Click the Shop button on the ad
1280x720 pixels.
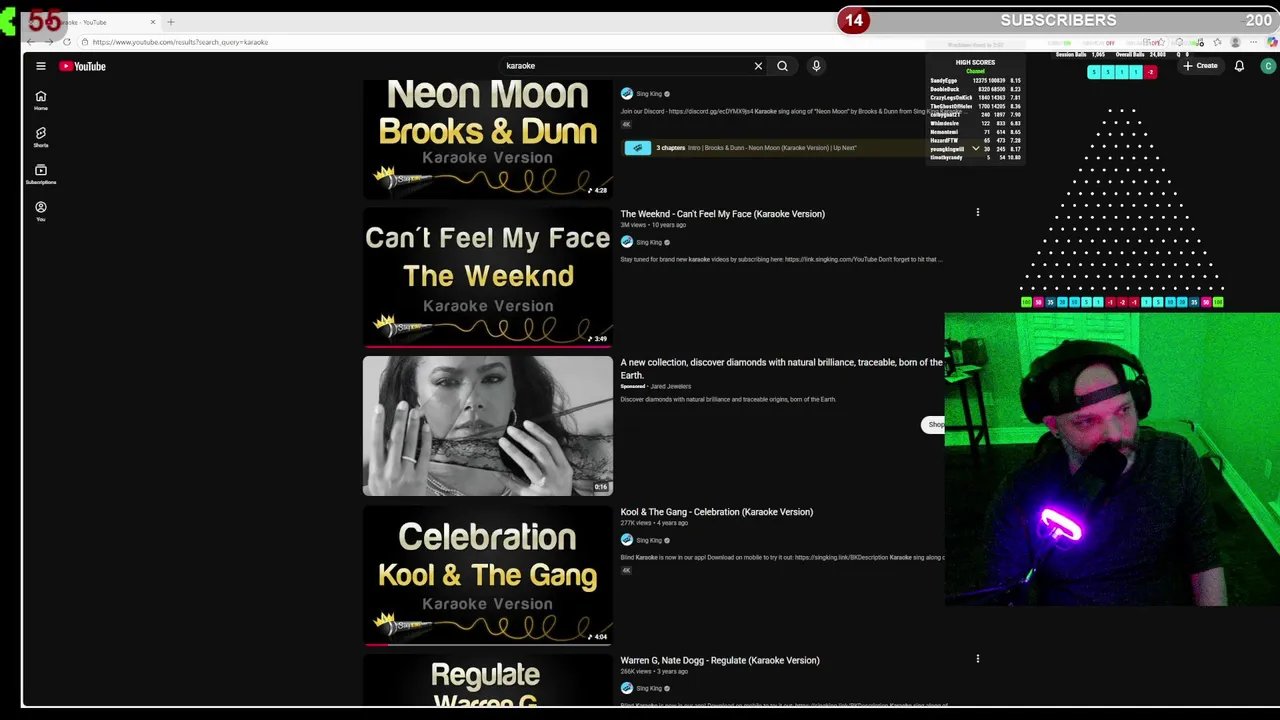point(934,424)
